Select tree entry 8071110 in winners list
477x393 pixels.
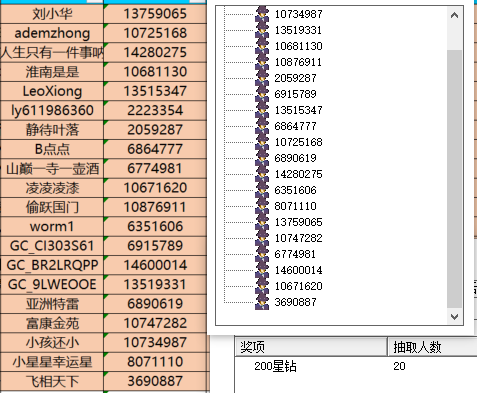[x=296, y=206]
